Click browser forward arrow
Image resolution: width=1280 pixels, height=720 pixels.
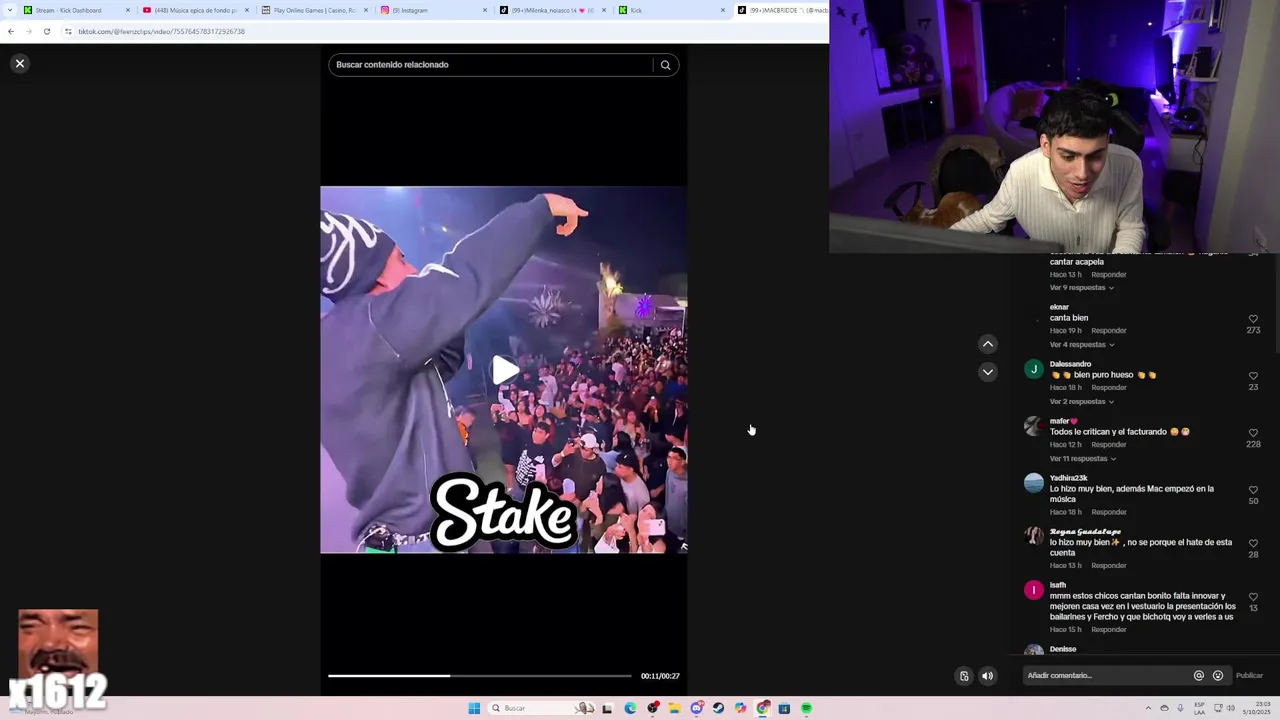coord(28,31)
